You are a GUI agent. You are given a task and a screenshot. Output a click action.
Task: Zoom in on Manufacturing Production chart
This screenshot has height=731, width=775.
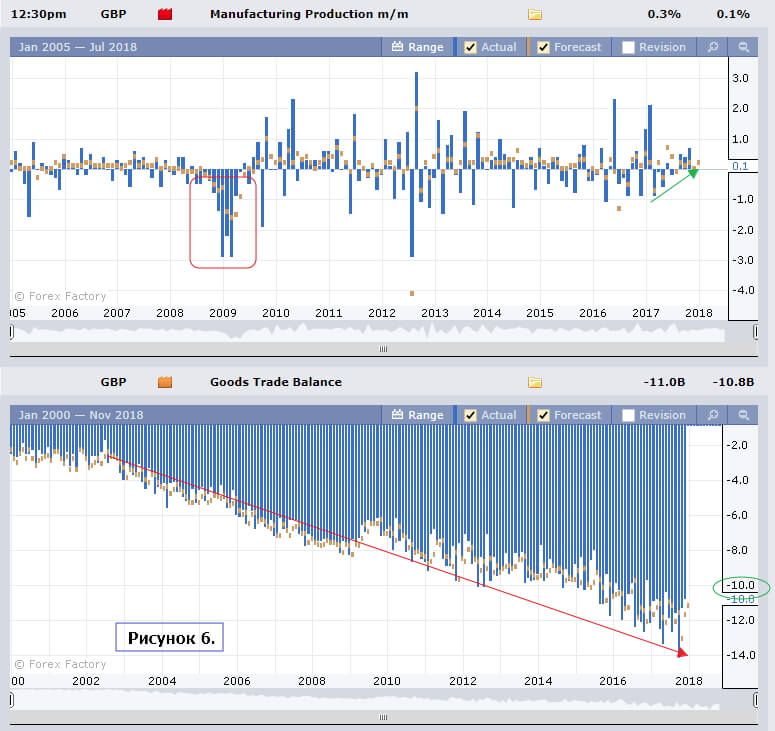click(713, 47)
